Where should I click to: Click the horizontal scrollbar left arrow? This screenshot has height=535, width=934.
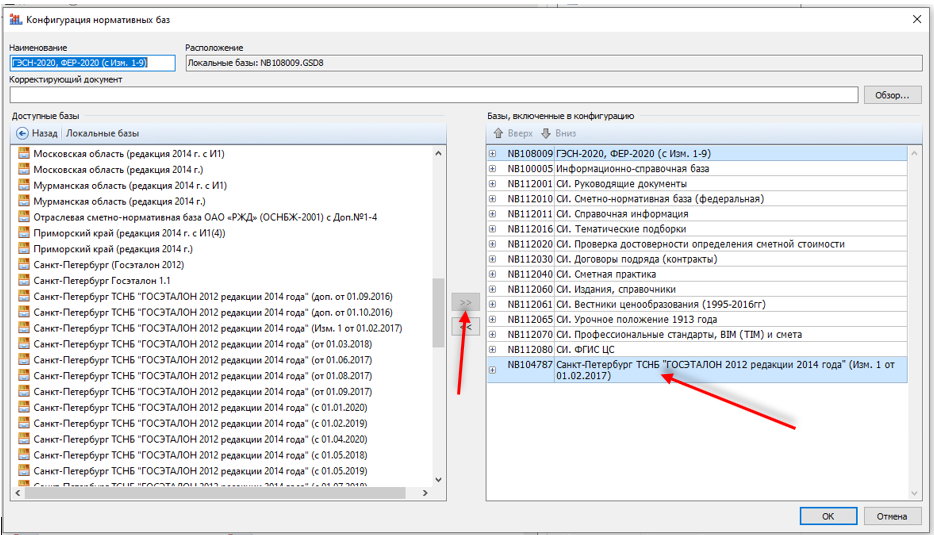(x=18, y=493)
